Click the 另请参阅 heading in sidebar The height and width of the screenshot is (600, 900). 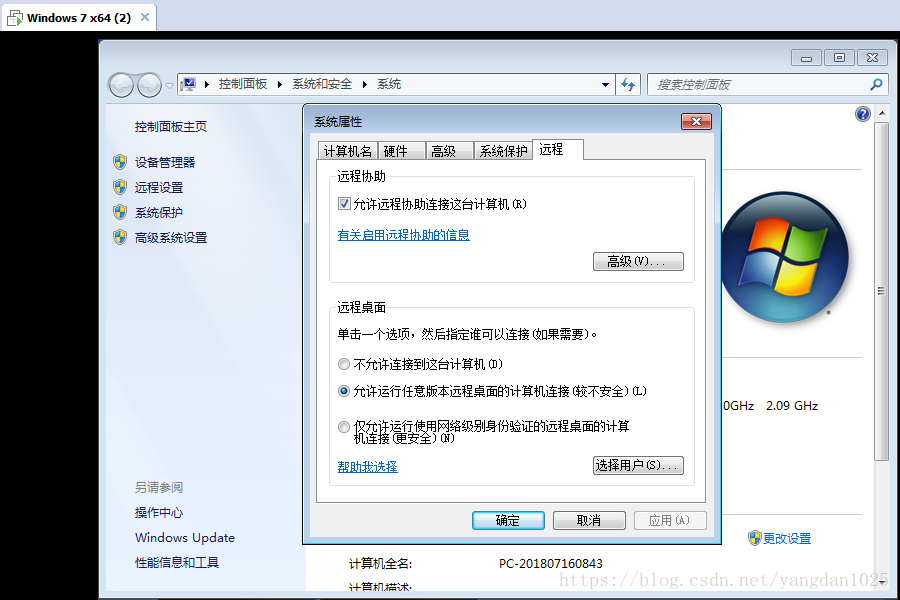(x=158, y=487)
